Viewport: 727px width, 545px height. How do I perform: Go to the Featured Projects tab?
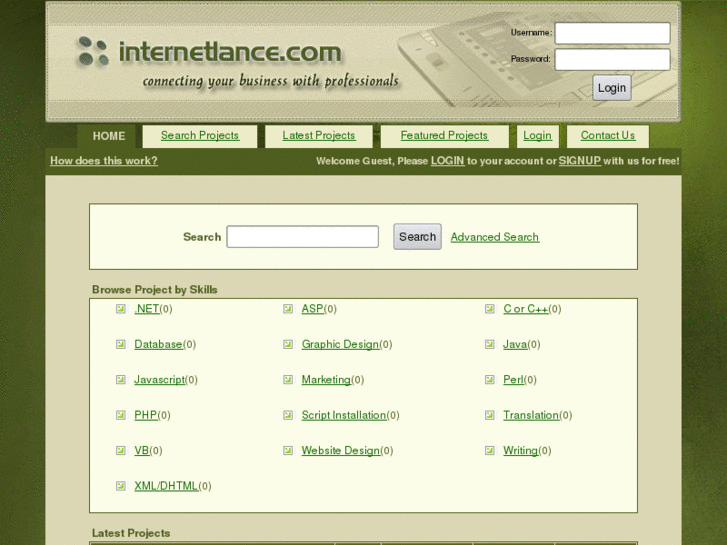point(444,136)
